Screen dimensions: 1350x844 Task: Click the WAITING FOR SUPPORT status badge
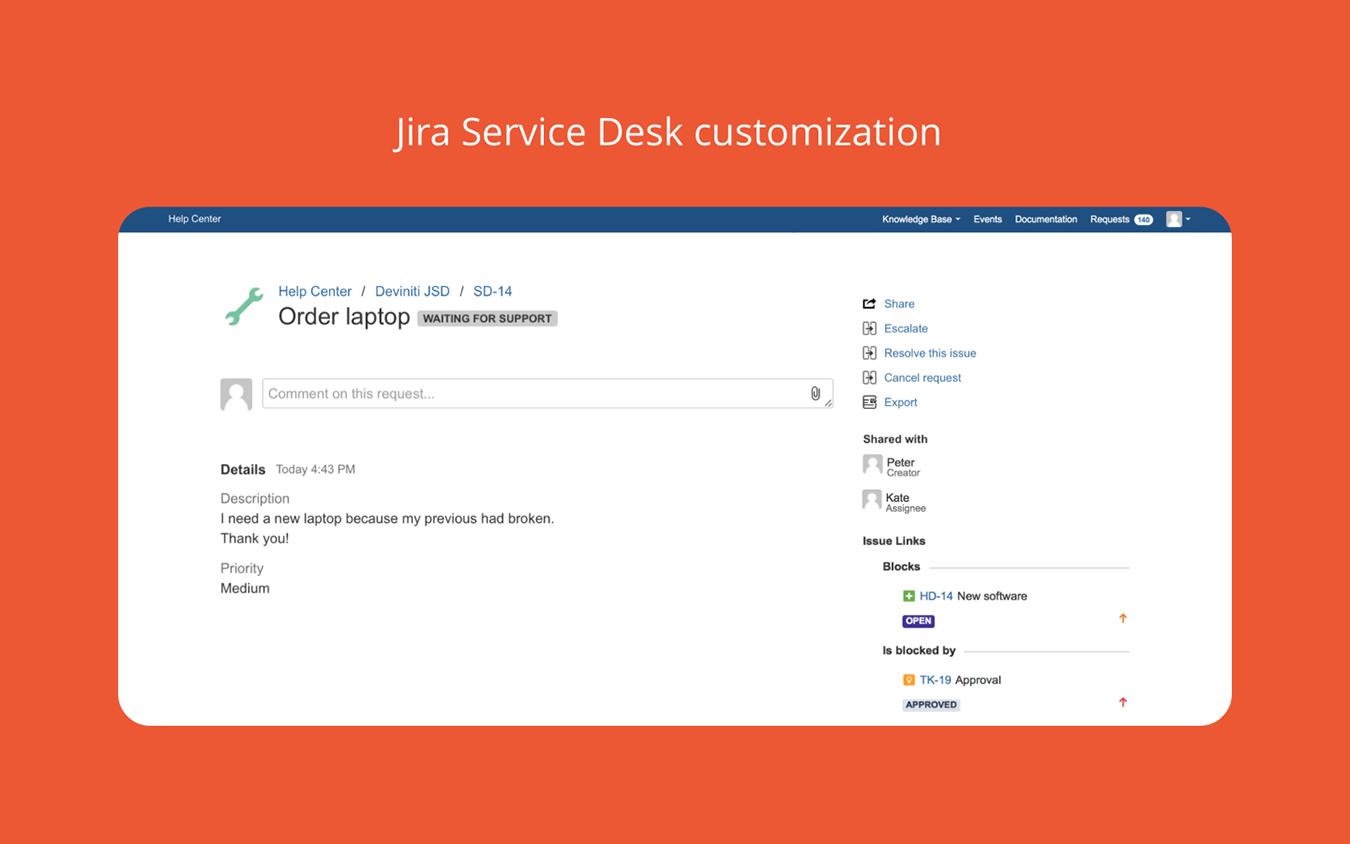pos(487,318)
